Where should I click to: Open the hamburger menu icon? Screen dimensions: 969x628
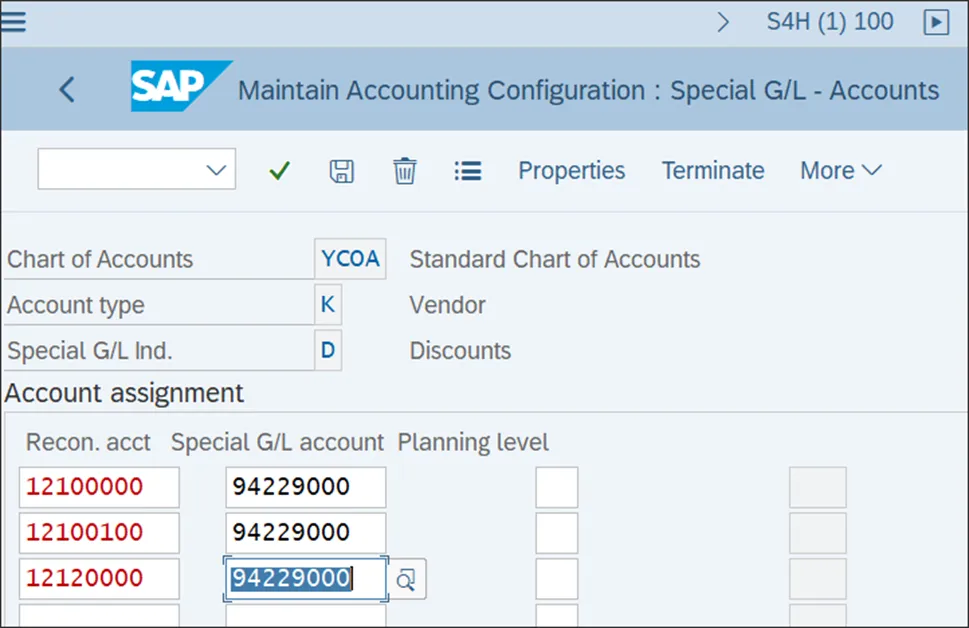(13, 21)
